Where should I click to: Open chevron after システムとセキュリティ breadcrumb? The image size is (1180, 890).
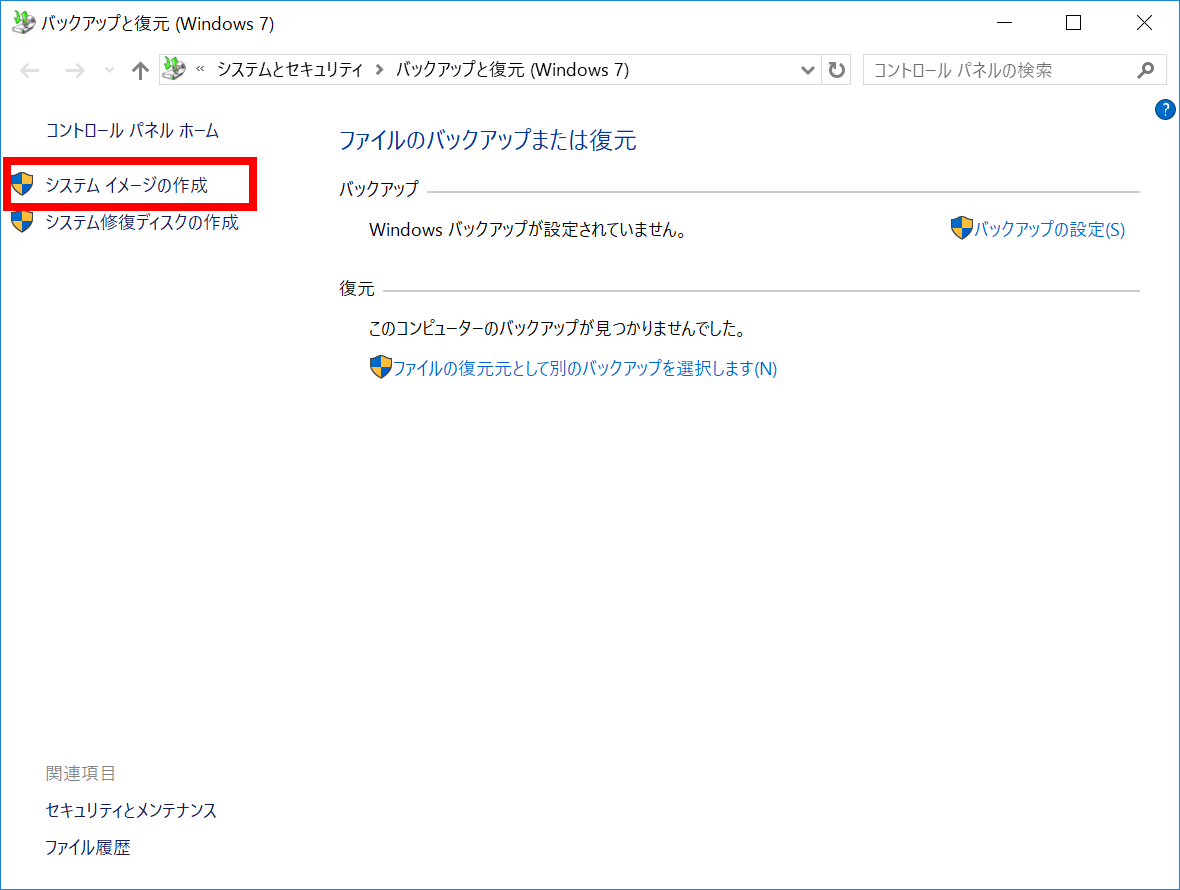tap(379, 70)
